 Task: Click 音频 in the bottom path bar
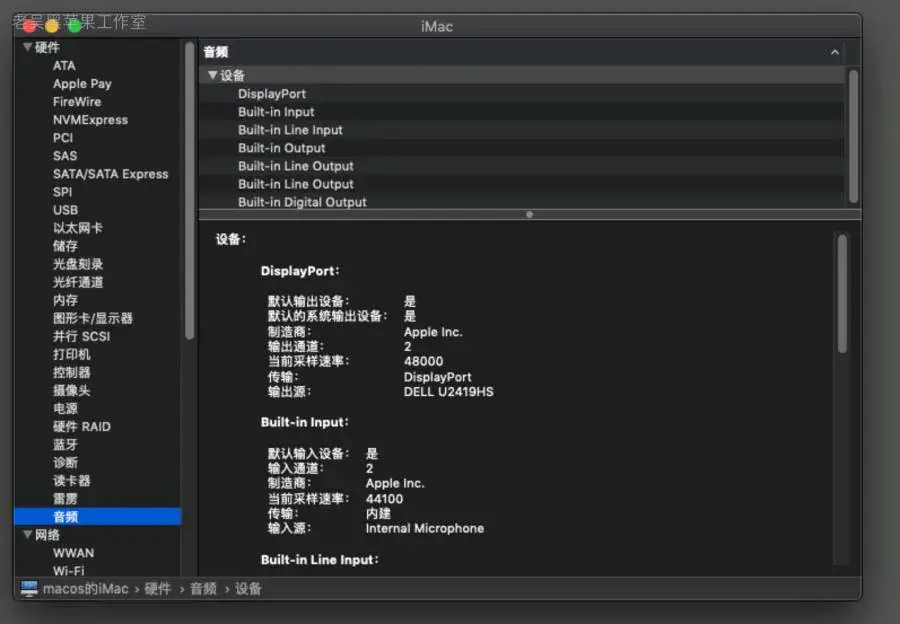click(x=203, y=588)
